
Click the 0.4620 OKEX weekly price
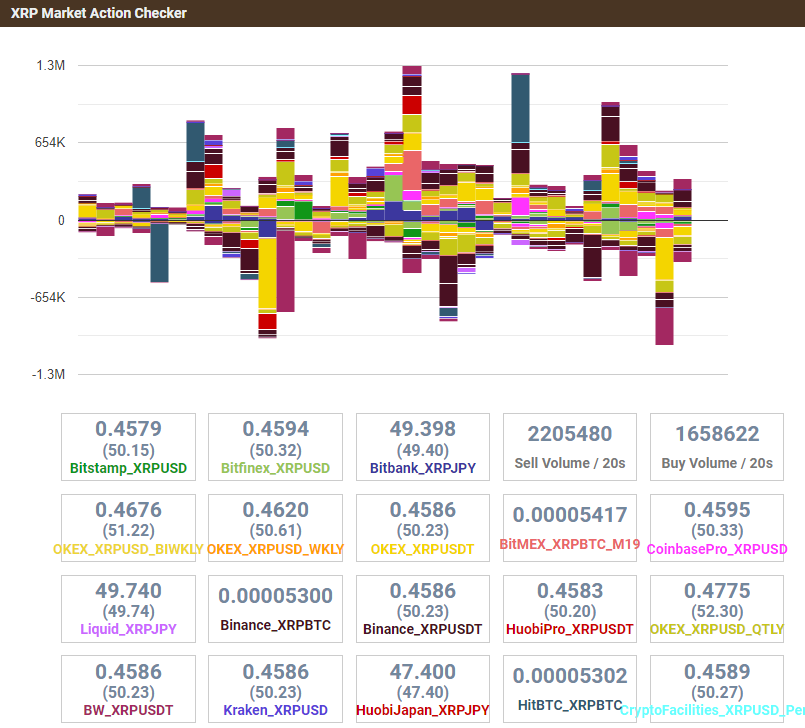coord(275,510)
